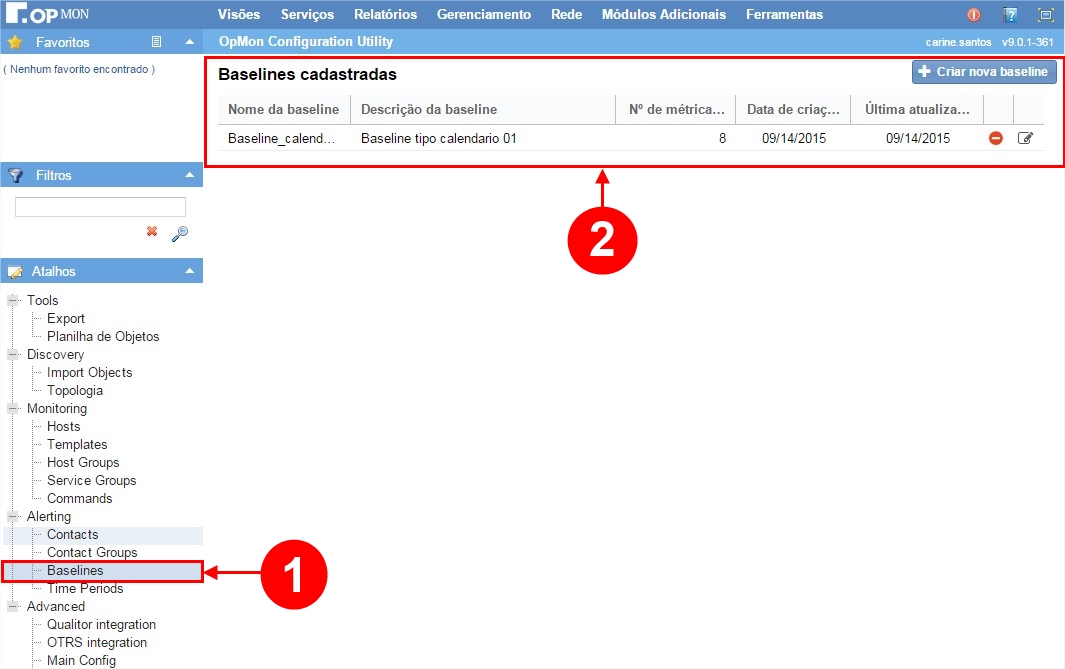The image size is (1065, 669).
Task: Click the Criar nova baseline button
Action: click(x=983, y=72)
